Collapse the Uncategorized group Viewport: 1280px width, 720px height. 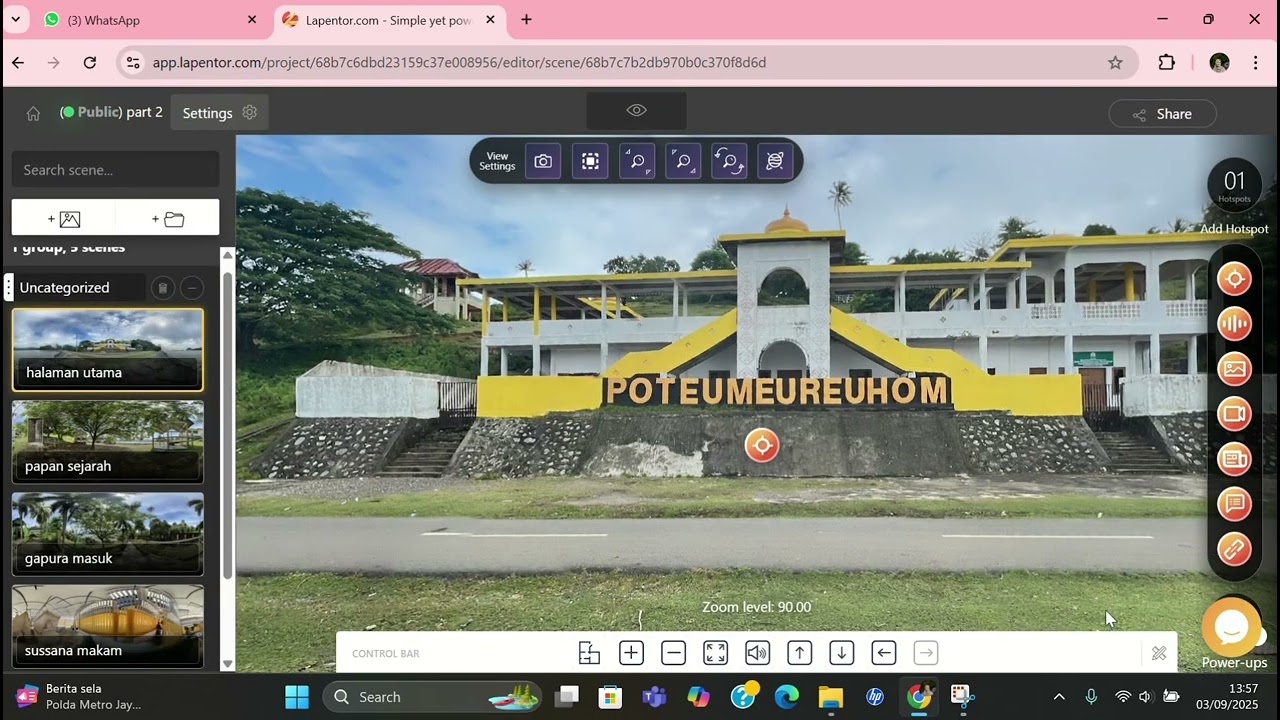tap(191, 288)
